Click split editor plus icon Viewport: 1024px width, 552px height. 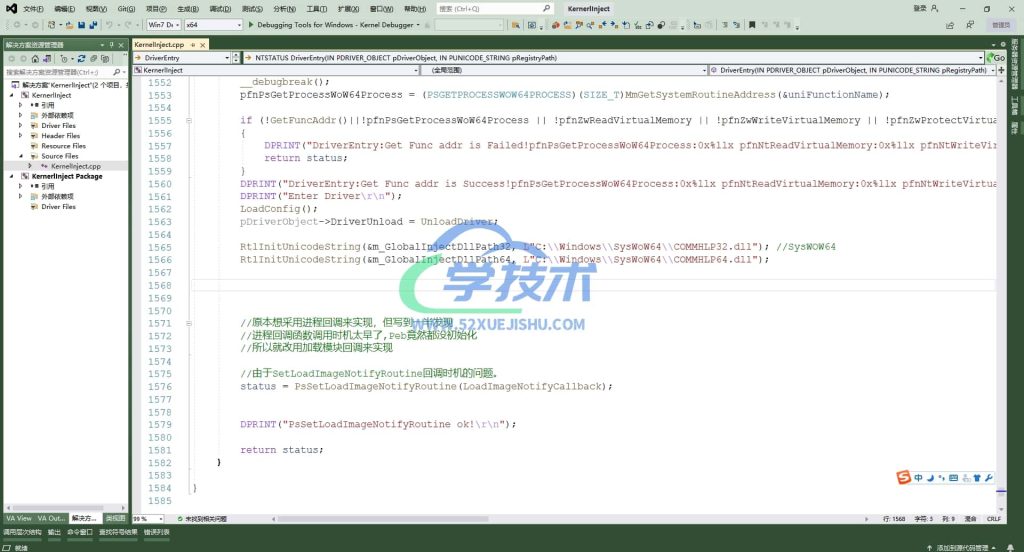1001,70
